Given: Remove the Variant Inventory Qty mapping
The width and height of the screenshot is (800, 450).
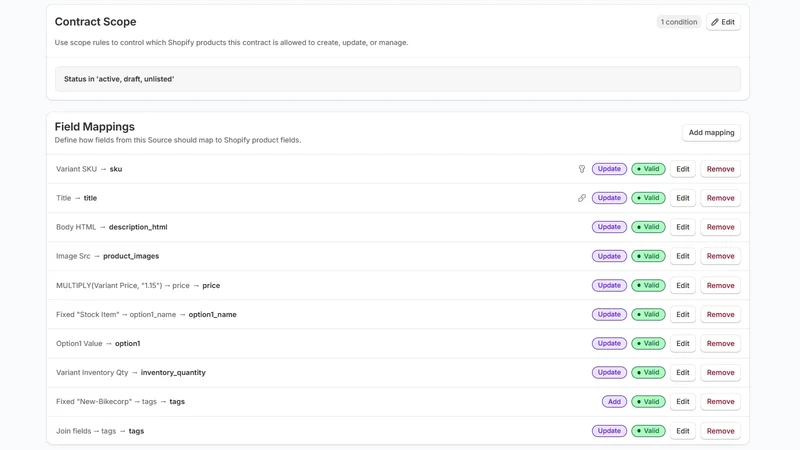Looking at the screenshot, I should [720, 372].
